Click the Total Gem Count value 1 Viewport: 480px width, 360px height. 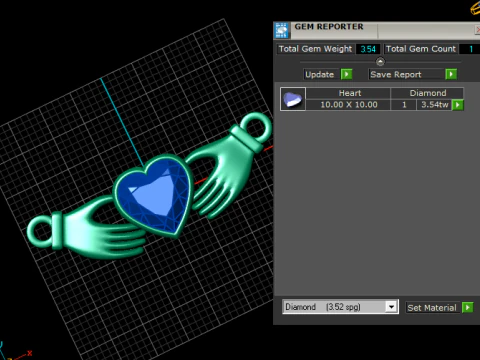tap(471, 49)
